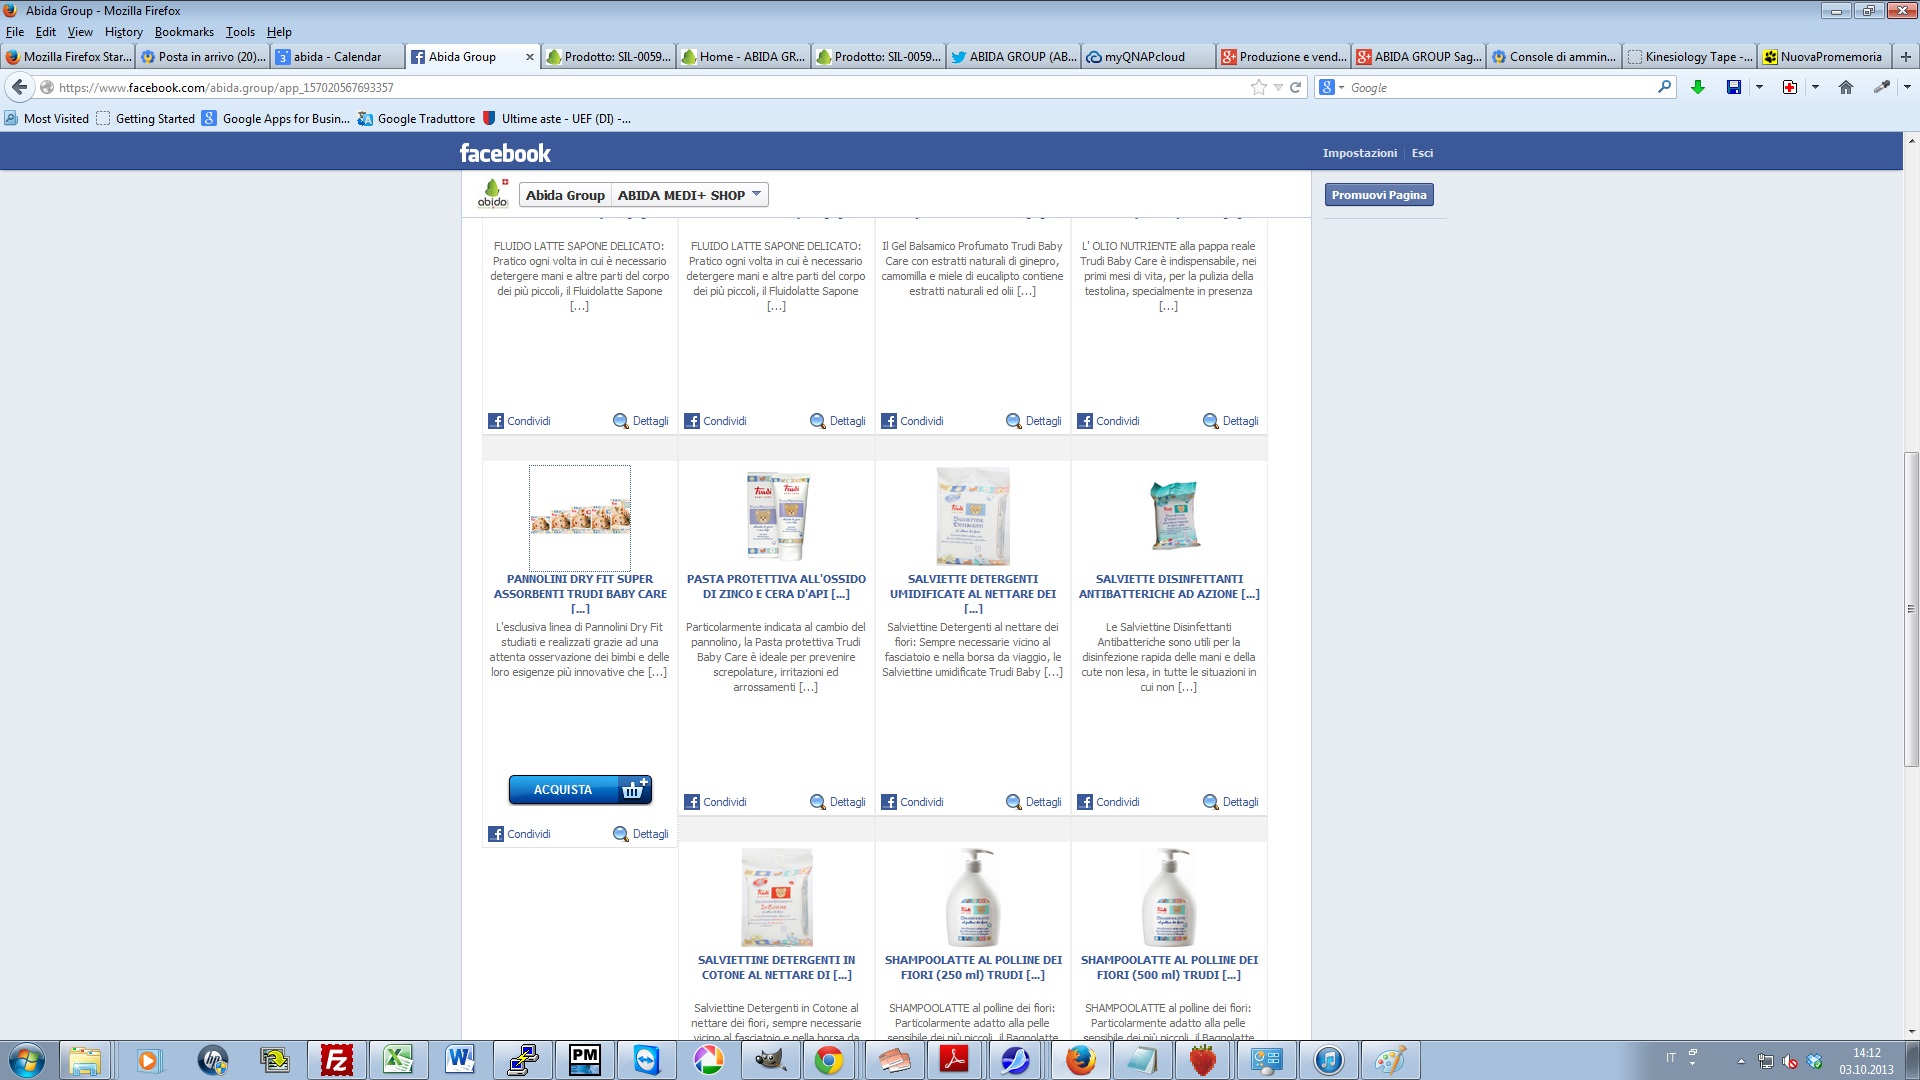Open the View menu
Screen dimensions: 1920x1080
click(x=80, y=32)
